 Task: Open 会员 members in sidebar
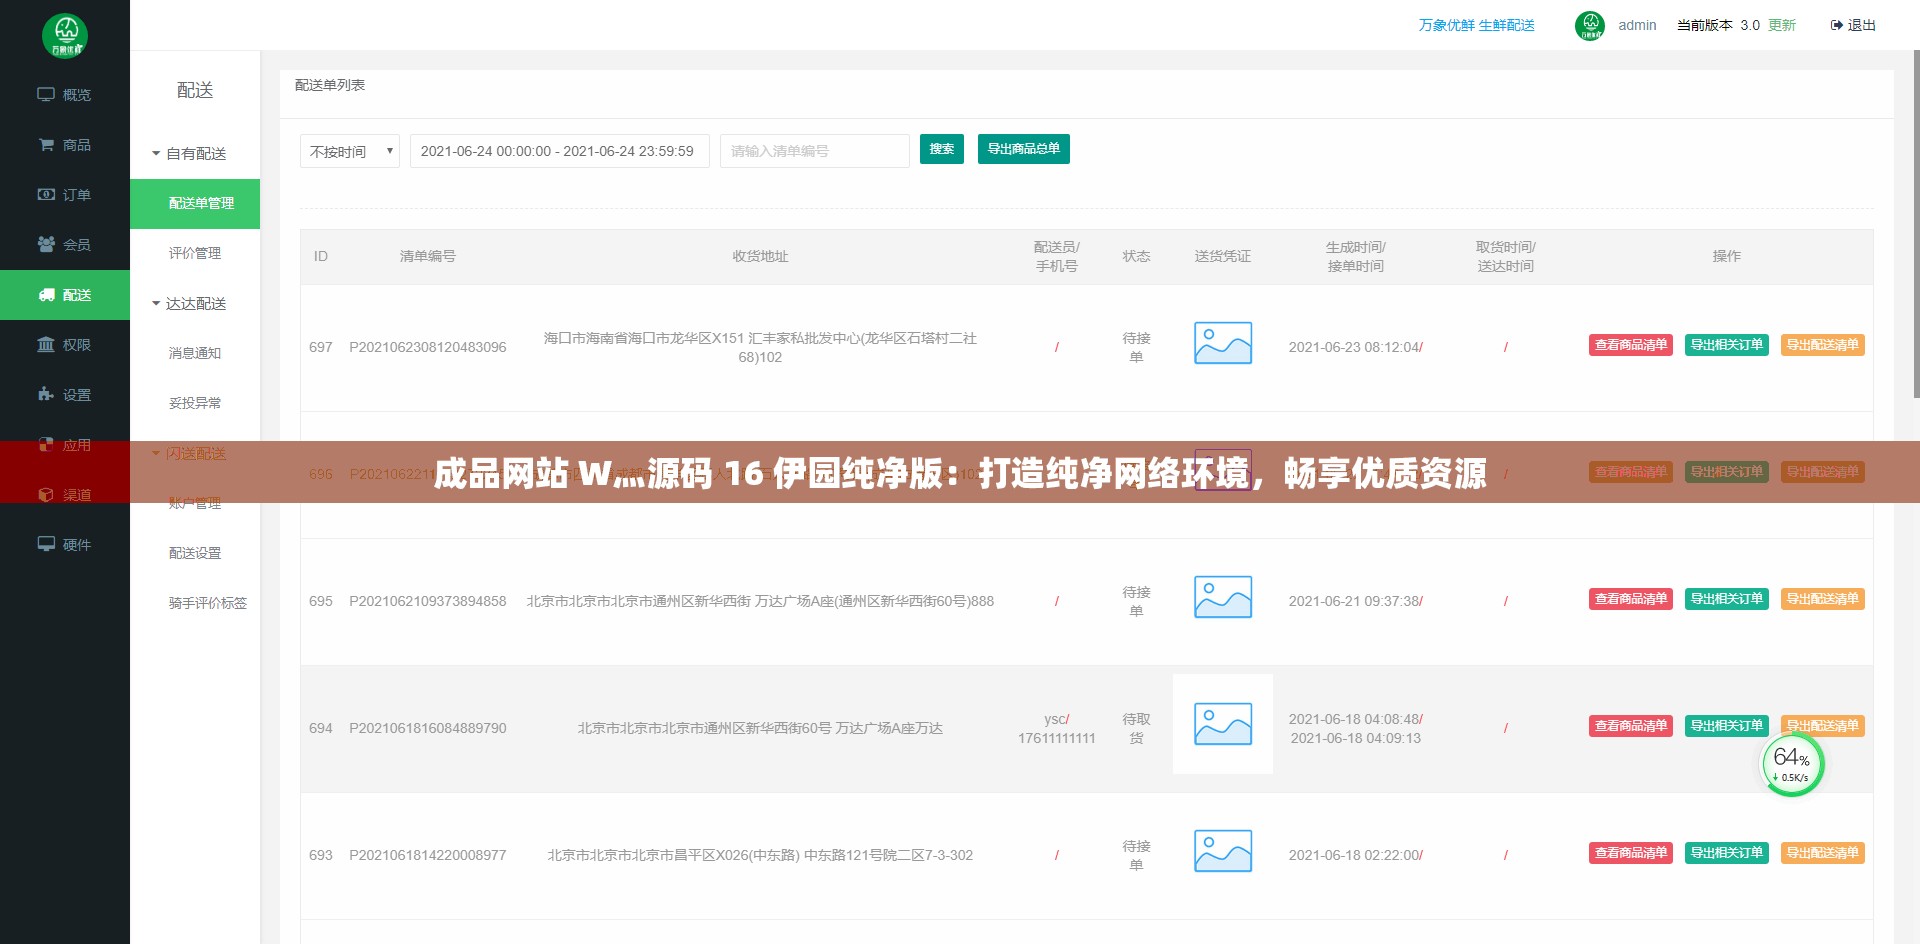click(x=65, y=245)
